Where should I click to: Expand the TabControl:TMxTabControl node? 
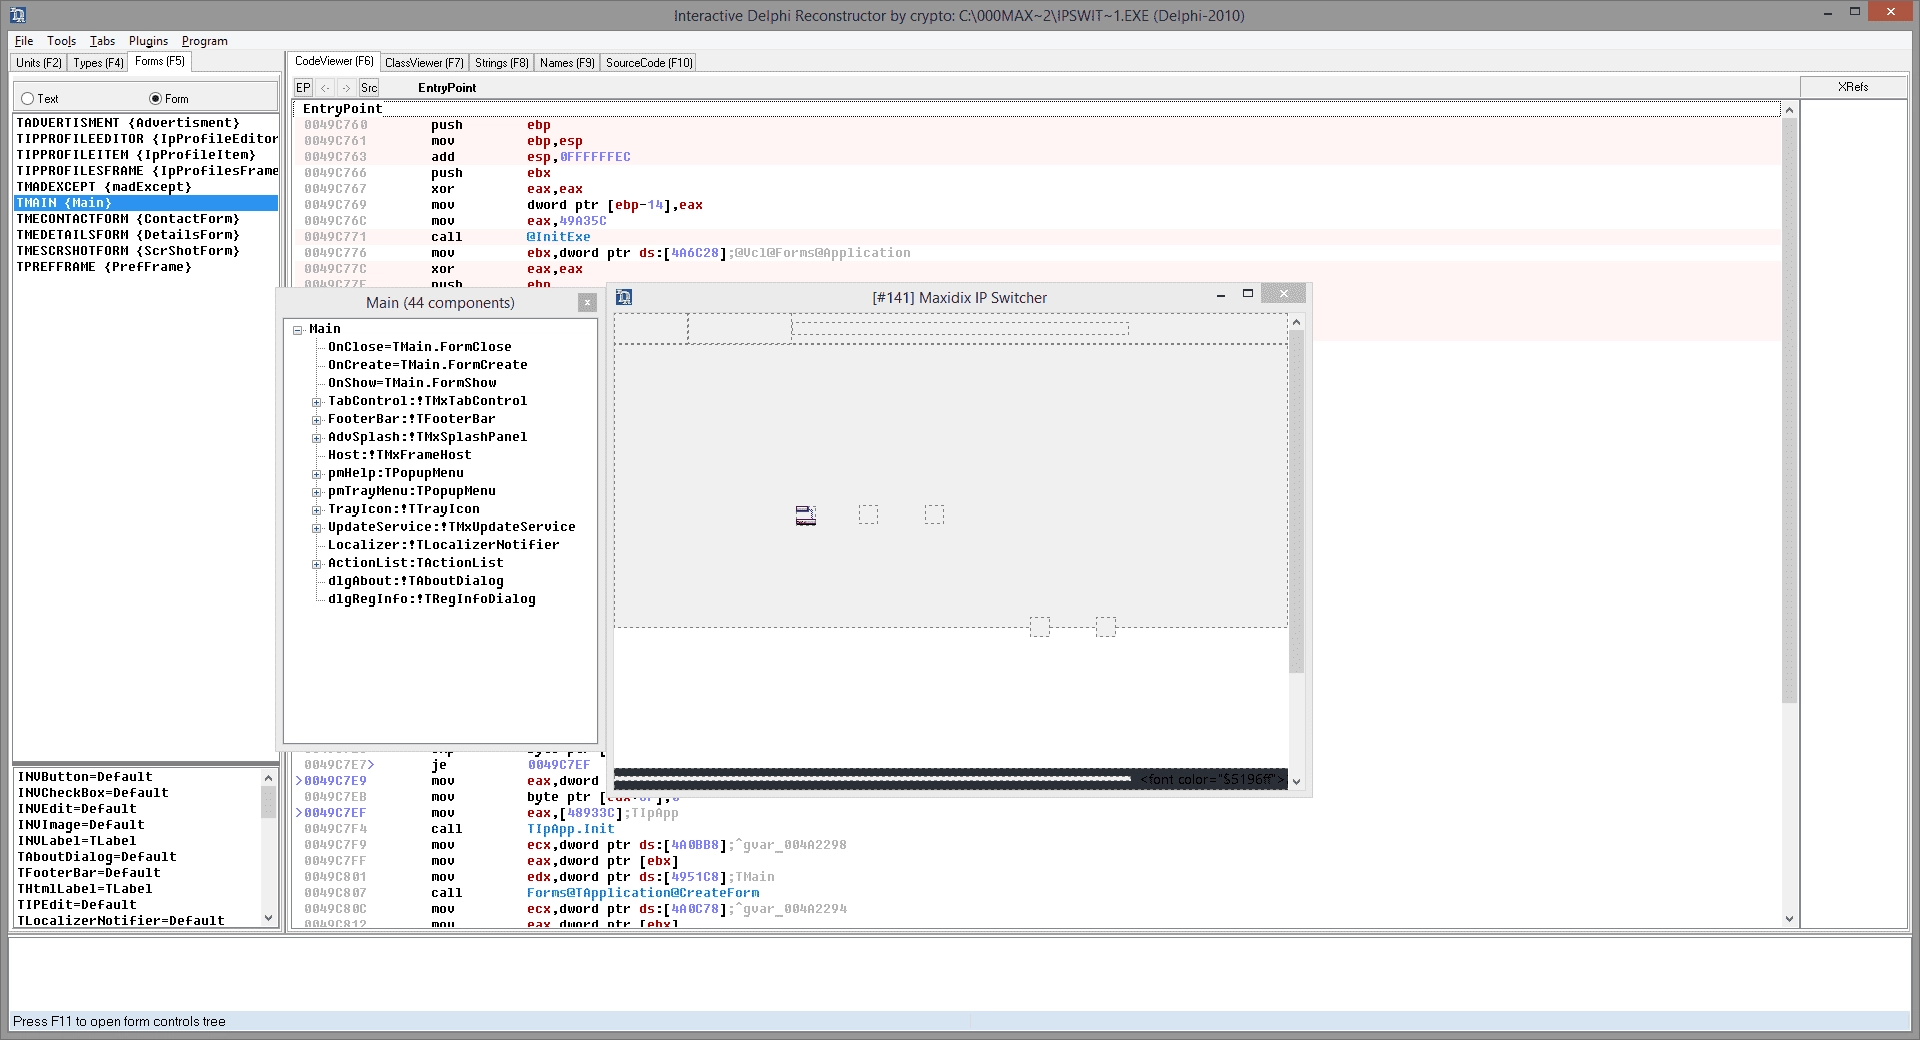(316, 402)
